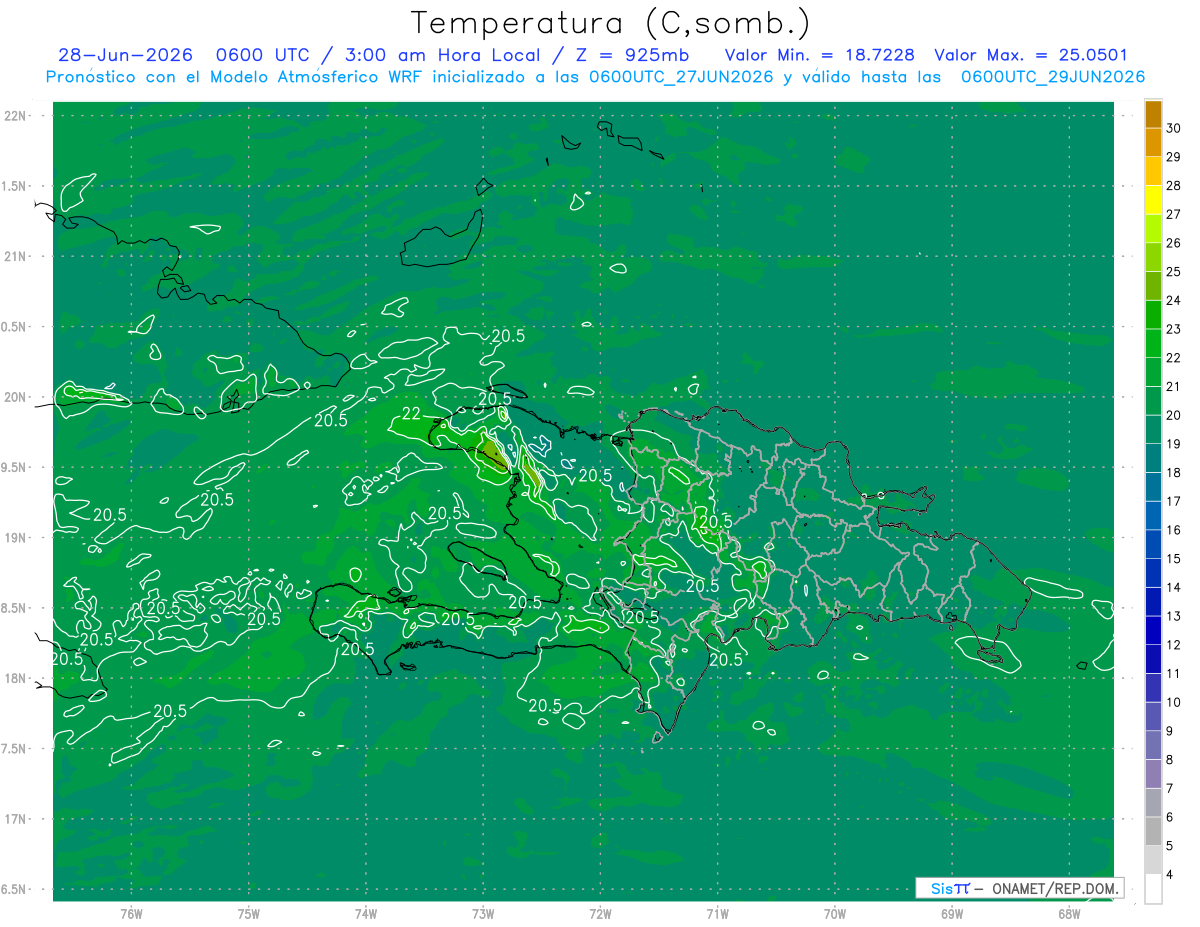The height and width of the screenshot is (927, 1200).
Task: Pick the white bottom color scale swatch
Action: (1153, 888)
